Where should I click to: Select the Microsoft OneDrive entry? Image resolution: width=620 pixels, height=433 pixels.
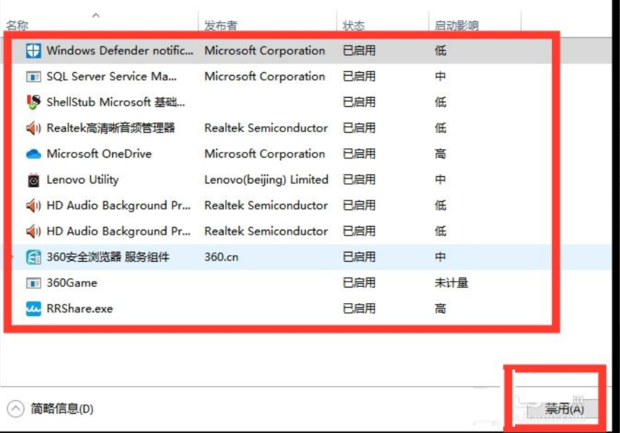click(x=99, y=154)
